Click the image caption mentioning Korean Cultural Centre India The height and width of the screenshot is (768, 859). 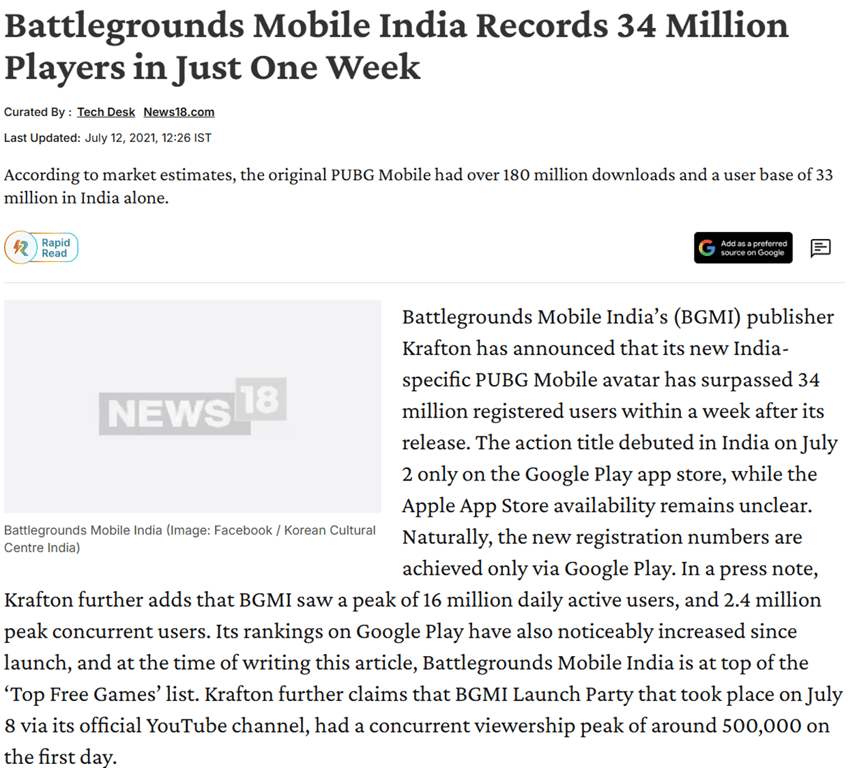[x=190, y=538]
